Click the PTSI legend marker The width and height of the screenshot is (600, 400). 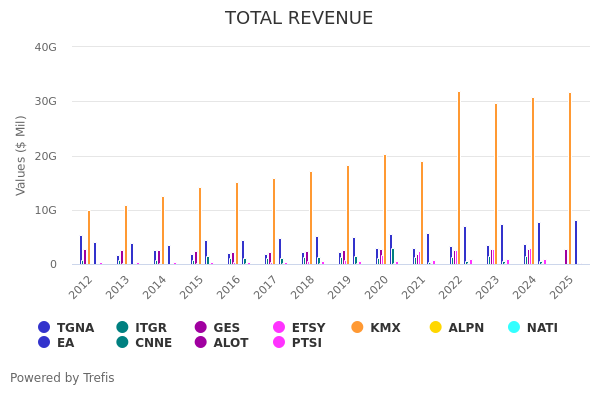tap(279, 343)
